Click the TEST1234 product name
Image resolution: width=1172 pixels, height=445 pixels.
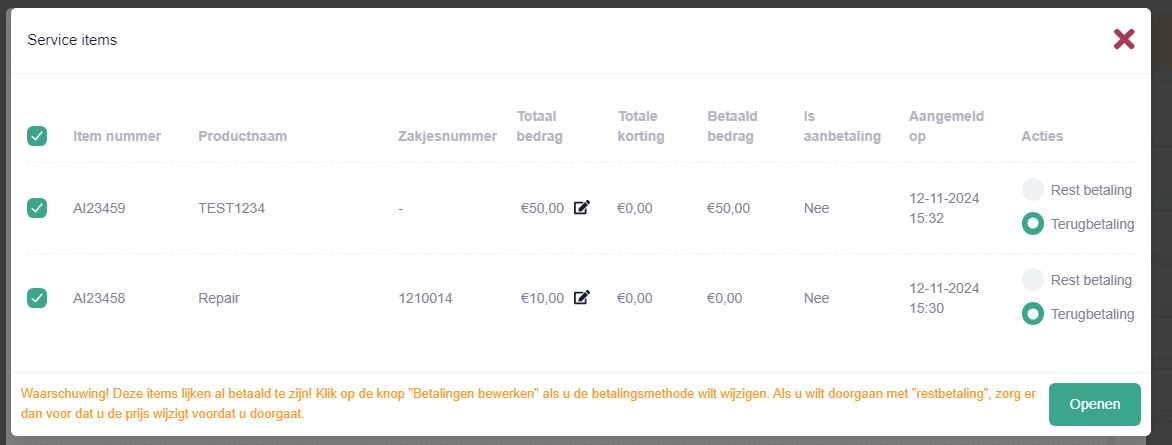tap(232, 209)
